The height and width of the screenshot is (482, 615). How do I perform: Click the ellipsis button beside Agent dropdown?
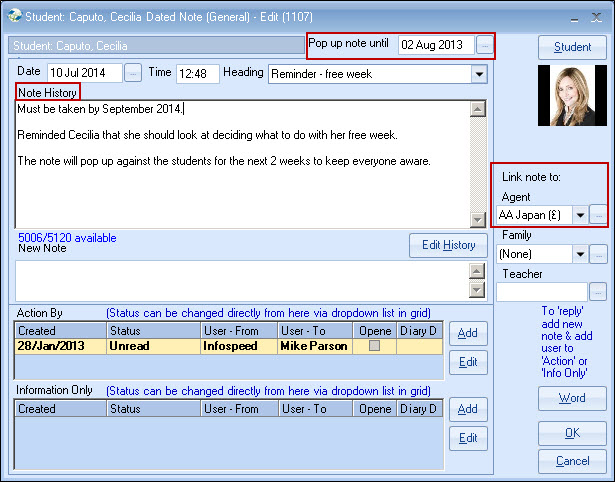598,215
